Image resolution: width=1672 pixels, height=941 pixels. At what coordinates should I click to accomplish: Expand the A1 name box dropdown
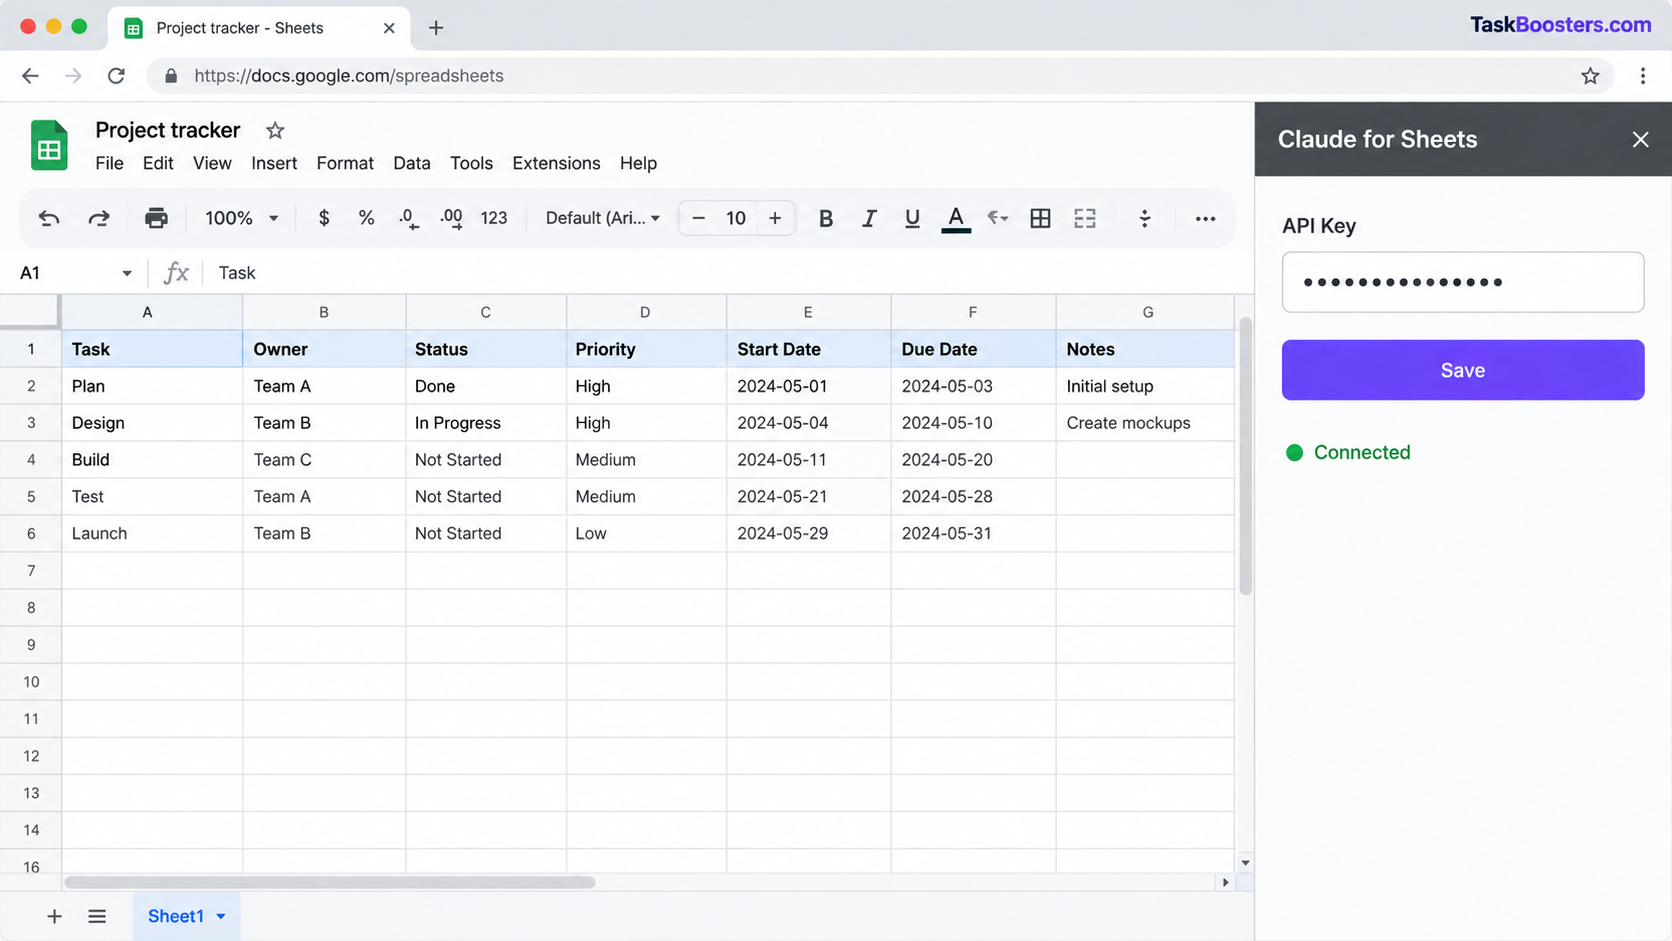click(127, 273)
